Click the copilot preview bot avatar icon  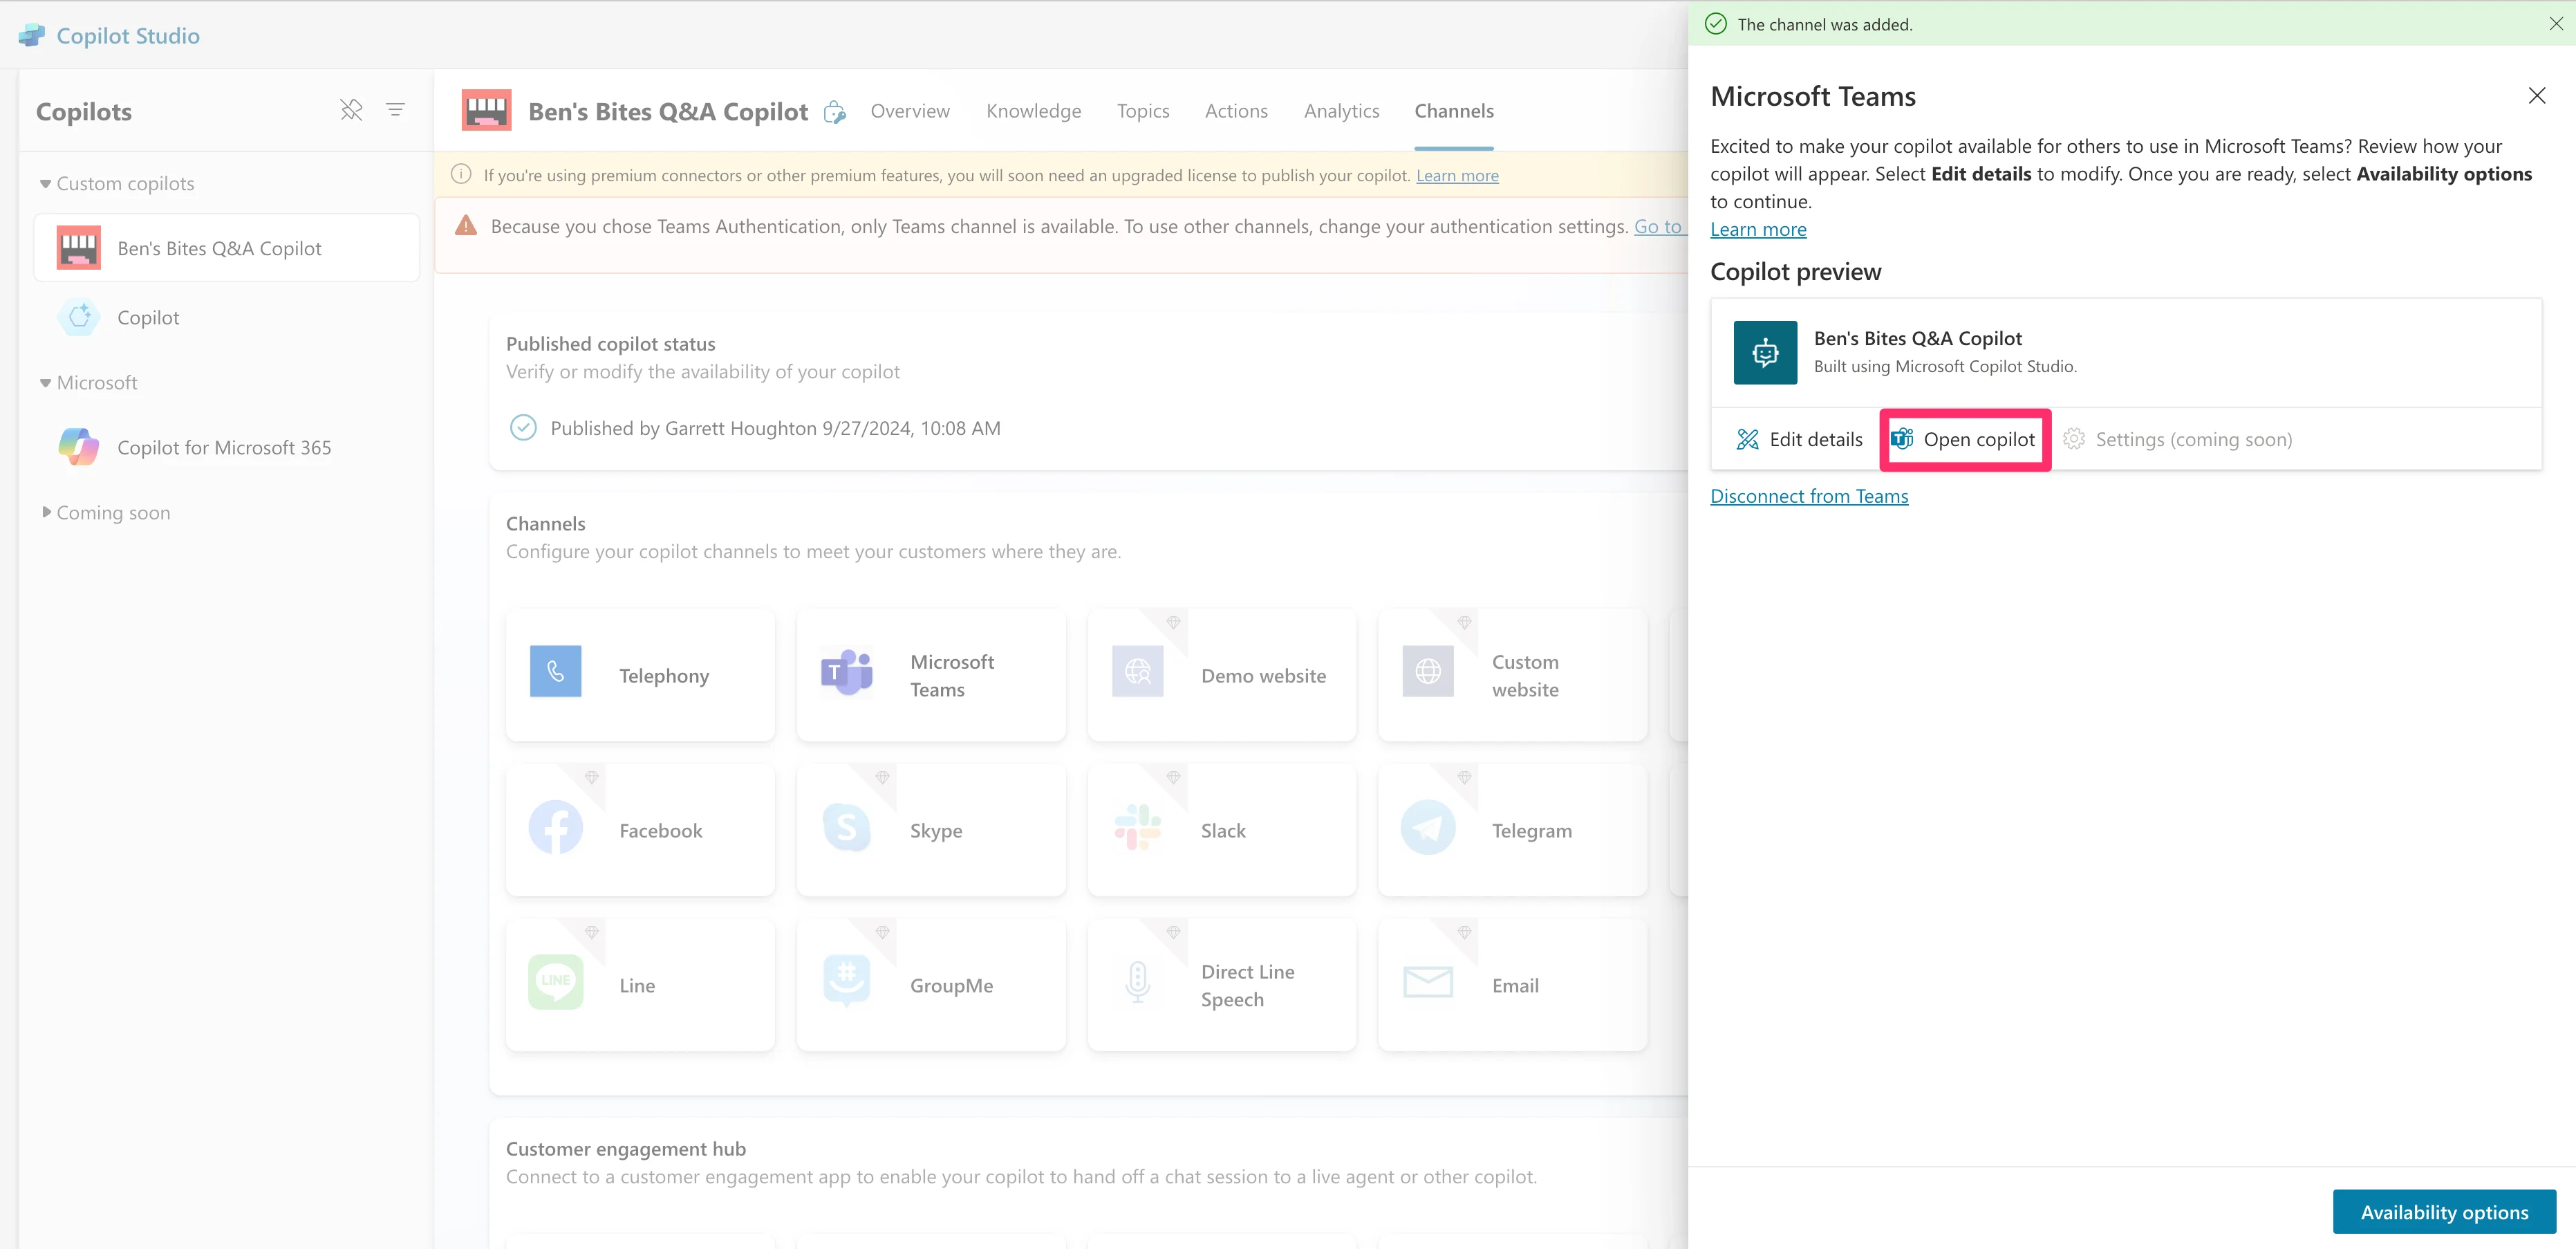(1765, 352)
